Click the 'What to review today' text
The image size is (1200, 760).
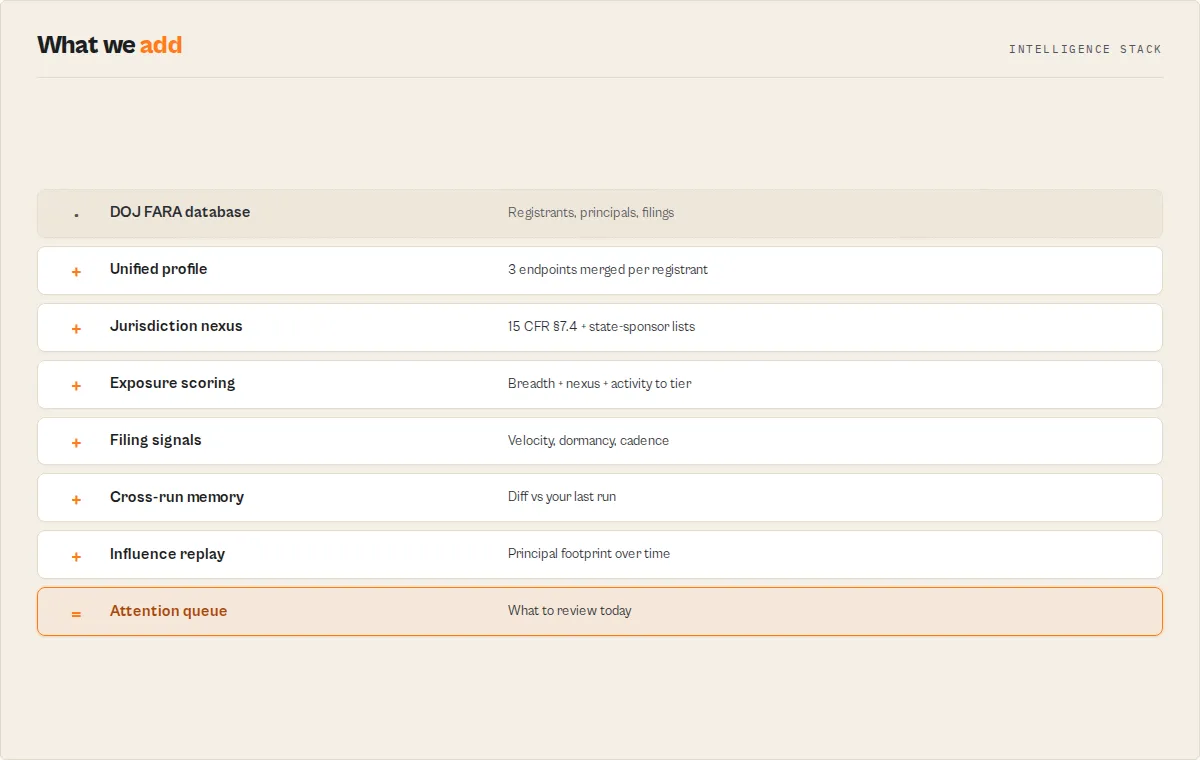(x=570, y=611)
